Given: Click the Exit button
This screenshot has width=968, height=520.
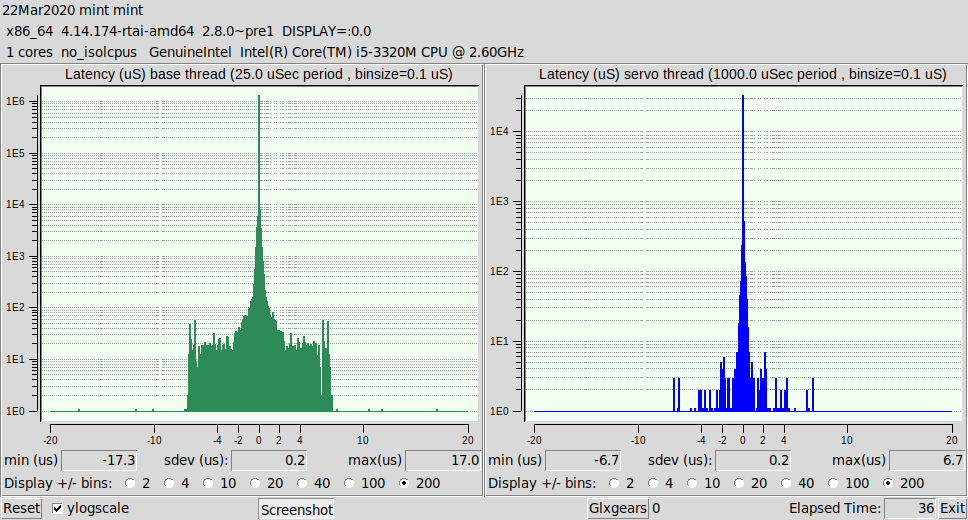Looking at the screenshot, I should coord(952,508).
